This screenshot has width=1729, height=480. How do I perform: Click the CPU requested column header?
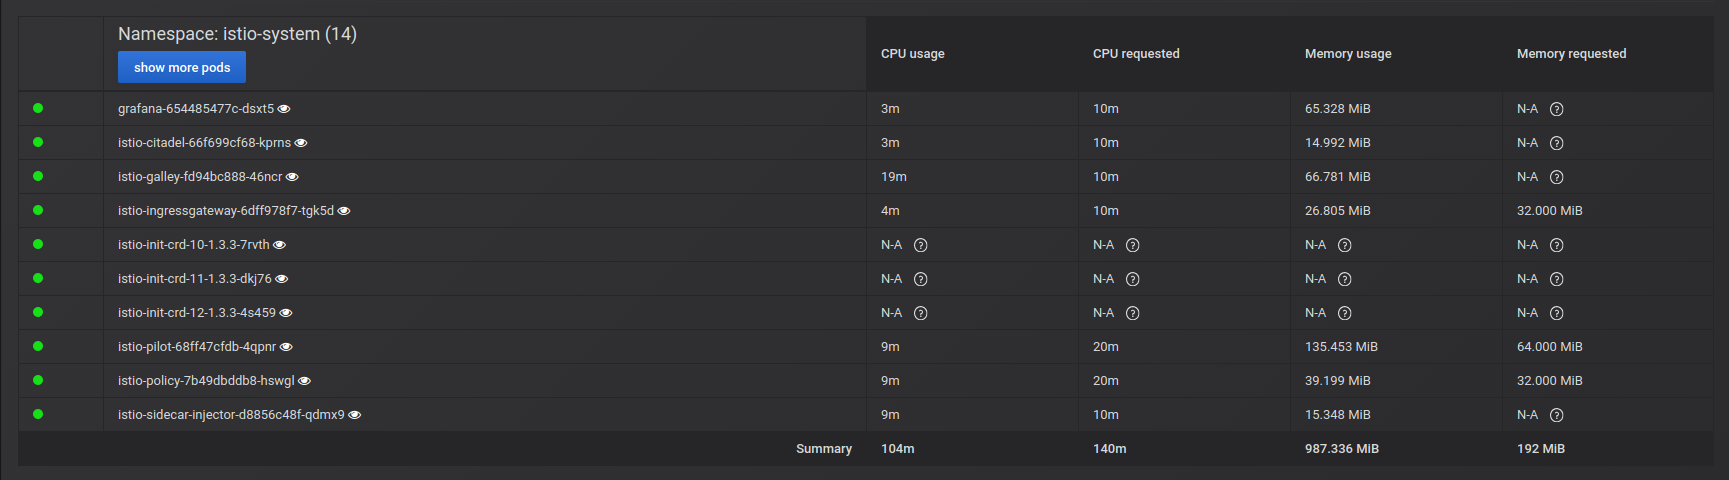click(1135, 54)
